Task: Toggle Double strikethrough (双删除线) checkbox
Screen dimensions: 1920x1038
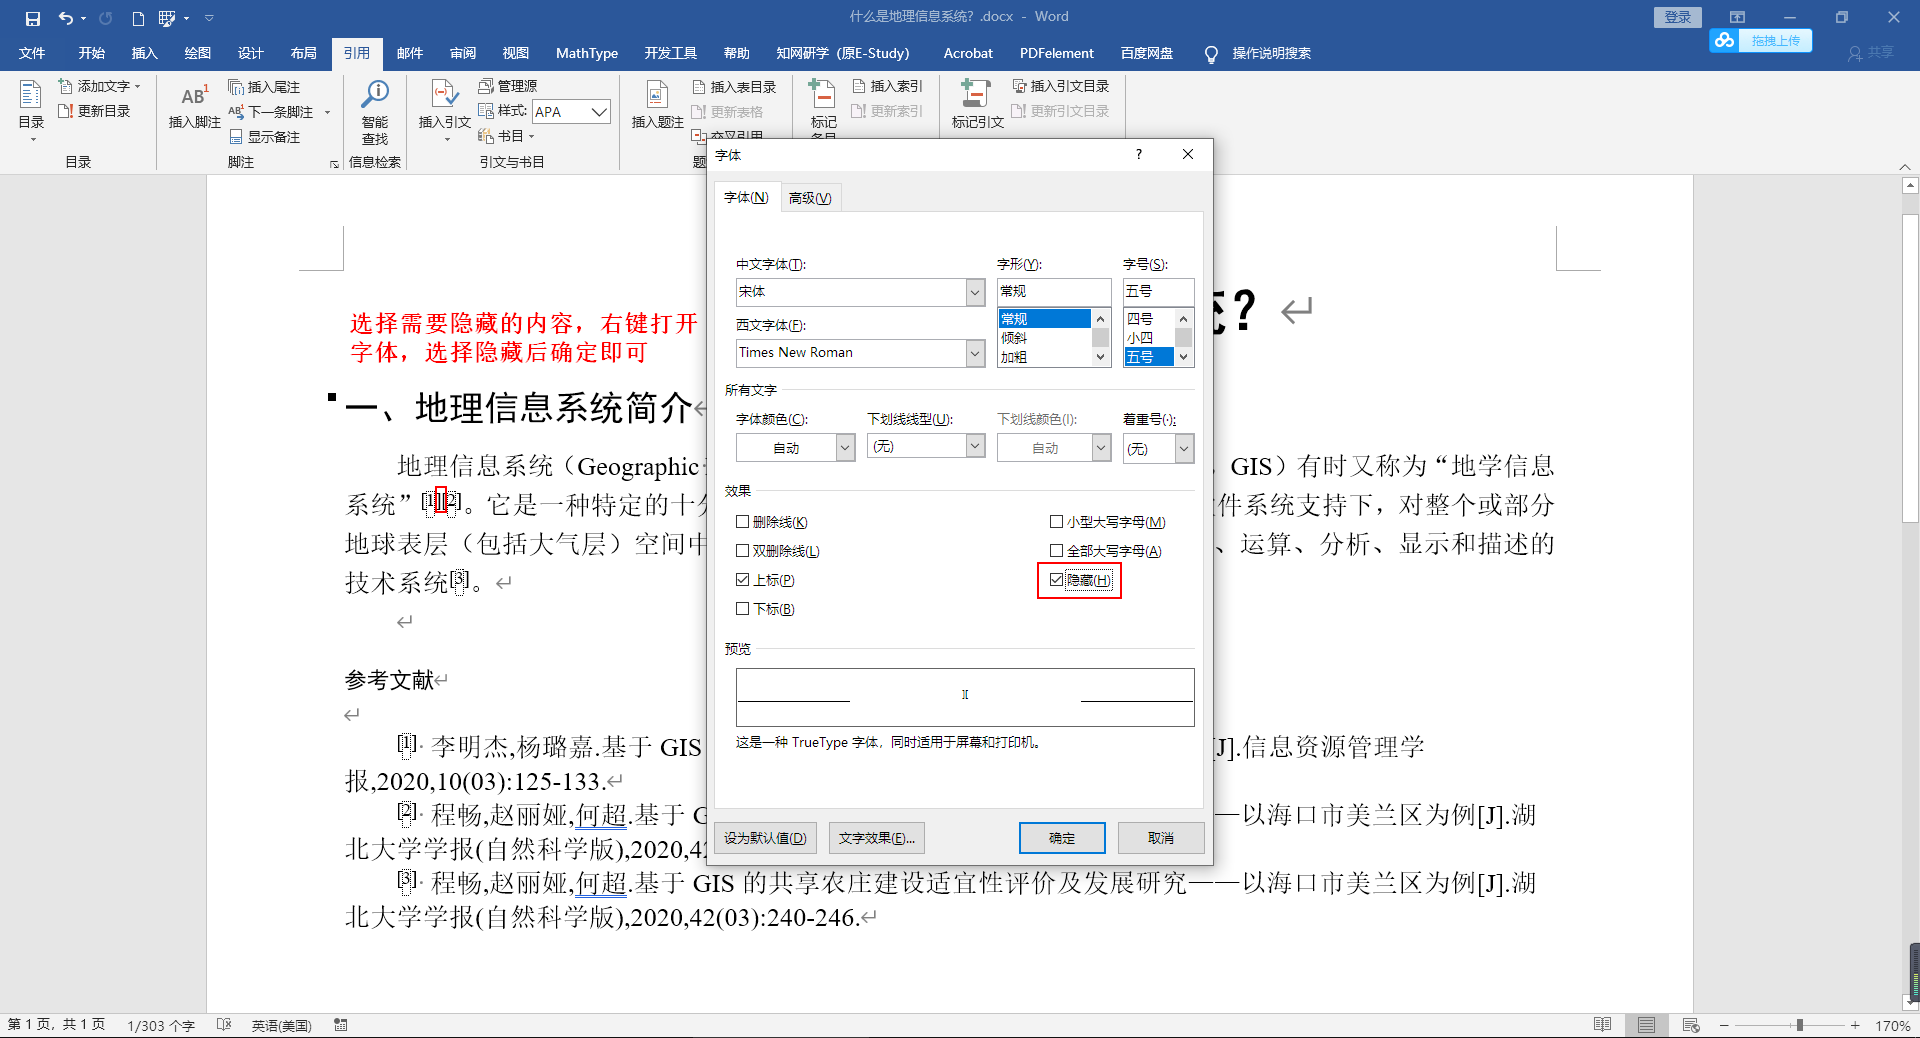Action: [x=742, y=551]
